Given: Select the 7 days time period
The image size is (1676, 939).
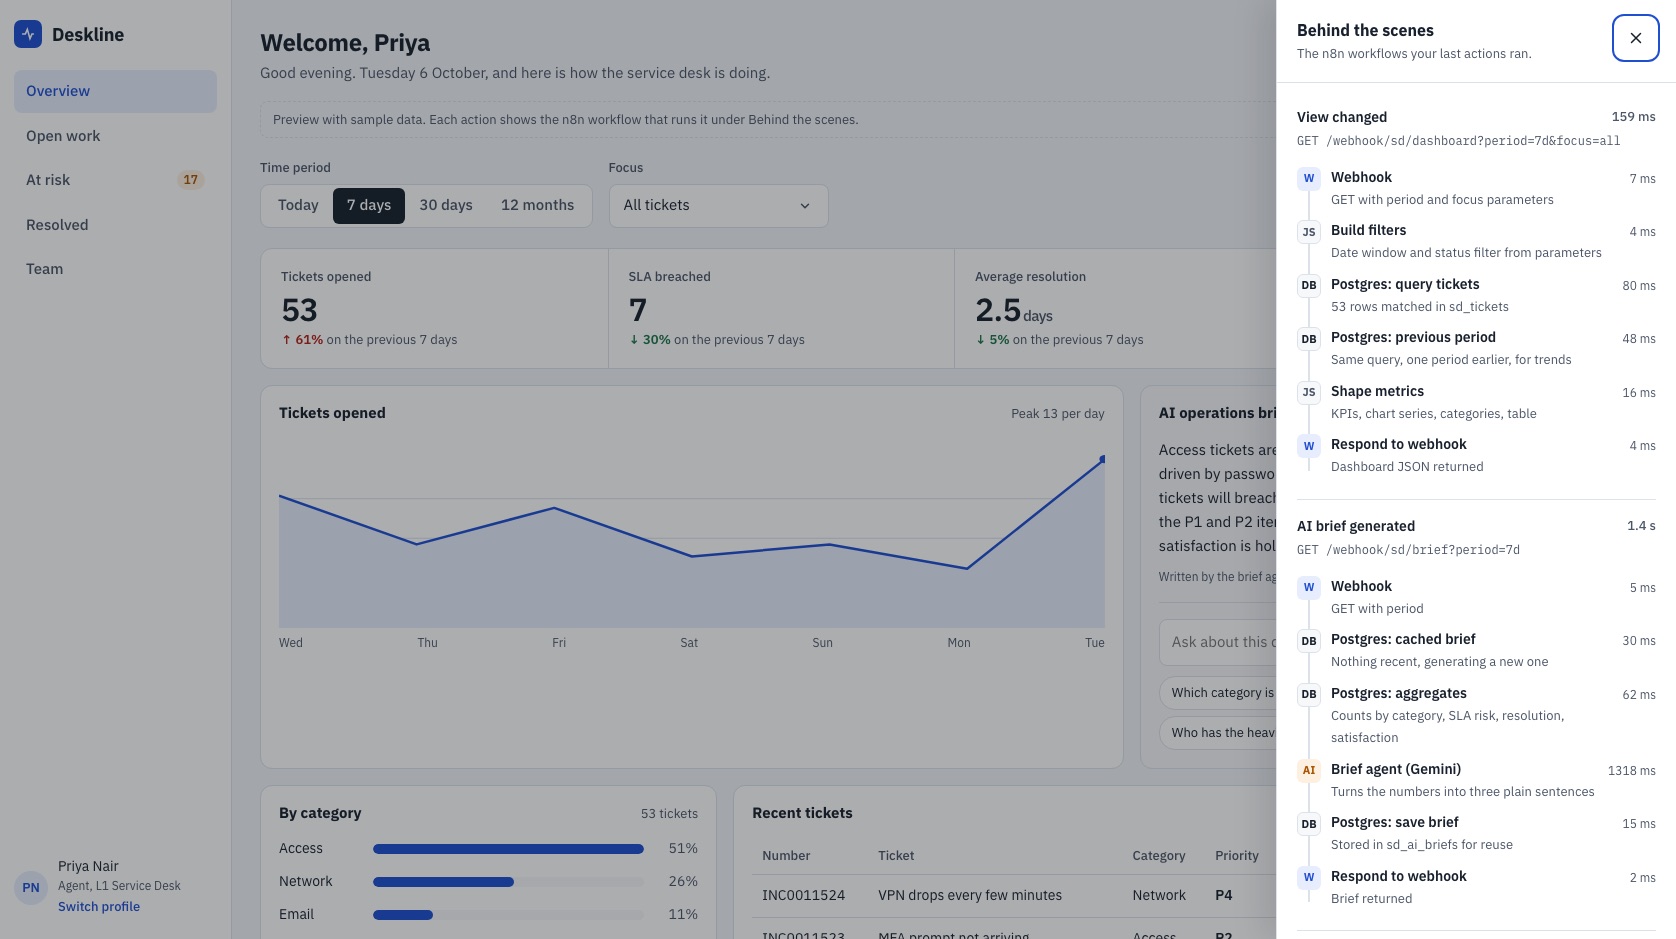Looking at the screenshot, I should (369, 205).
